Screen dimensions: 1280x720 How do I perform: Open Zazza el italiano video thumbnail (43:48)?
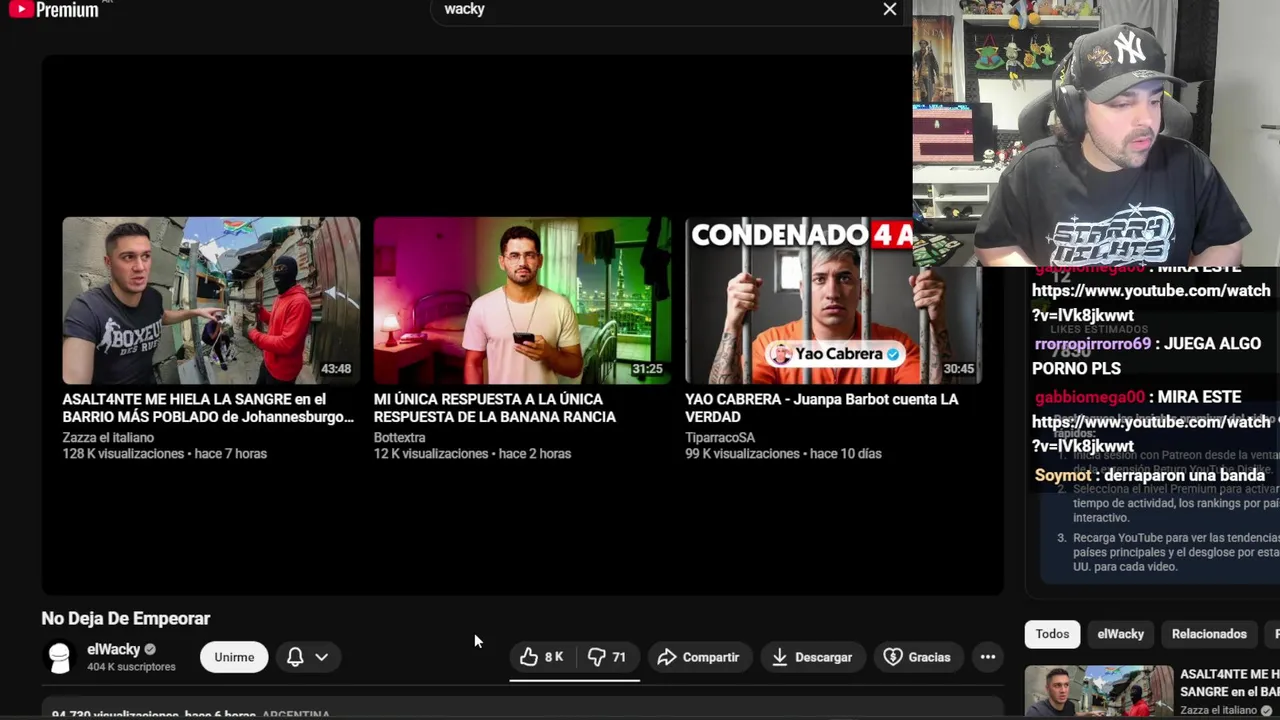211,300
